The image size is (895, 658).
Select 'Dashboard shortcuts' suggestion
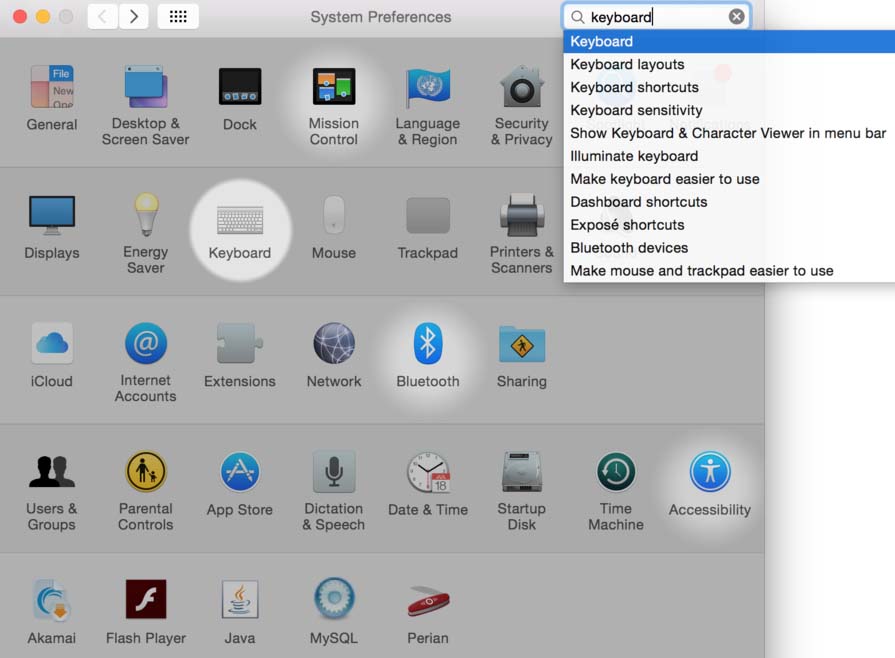[729, 202]
